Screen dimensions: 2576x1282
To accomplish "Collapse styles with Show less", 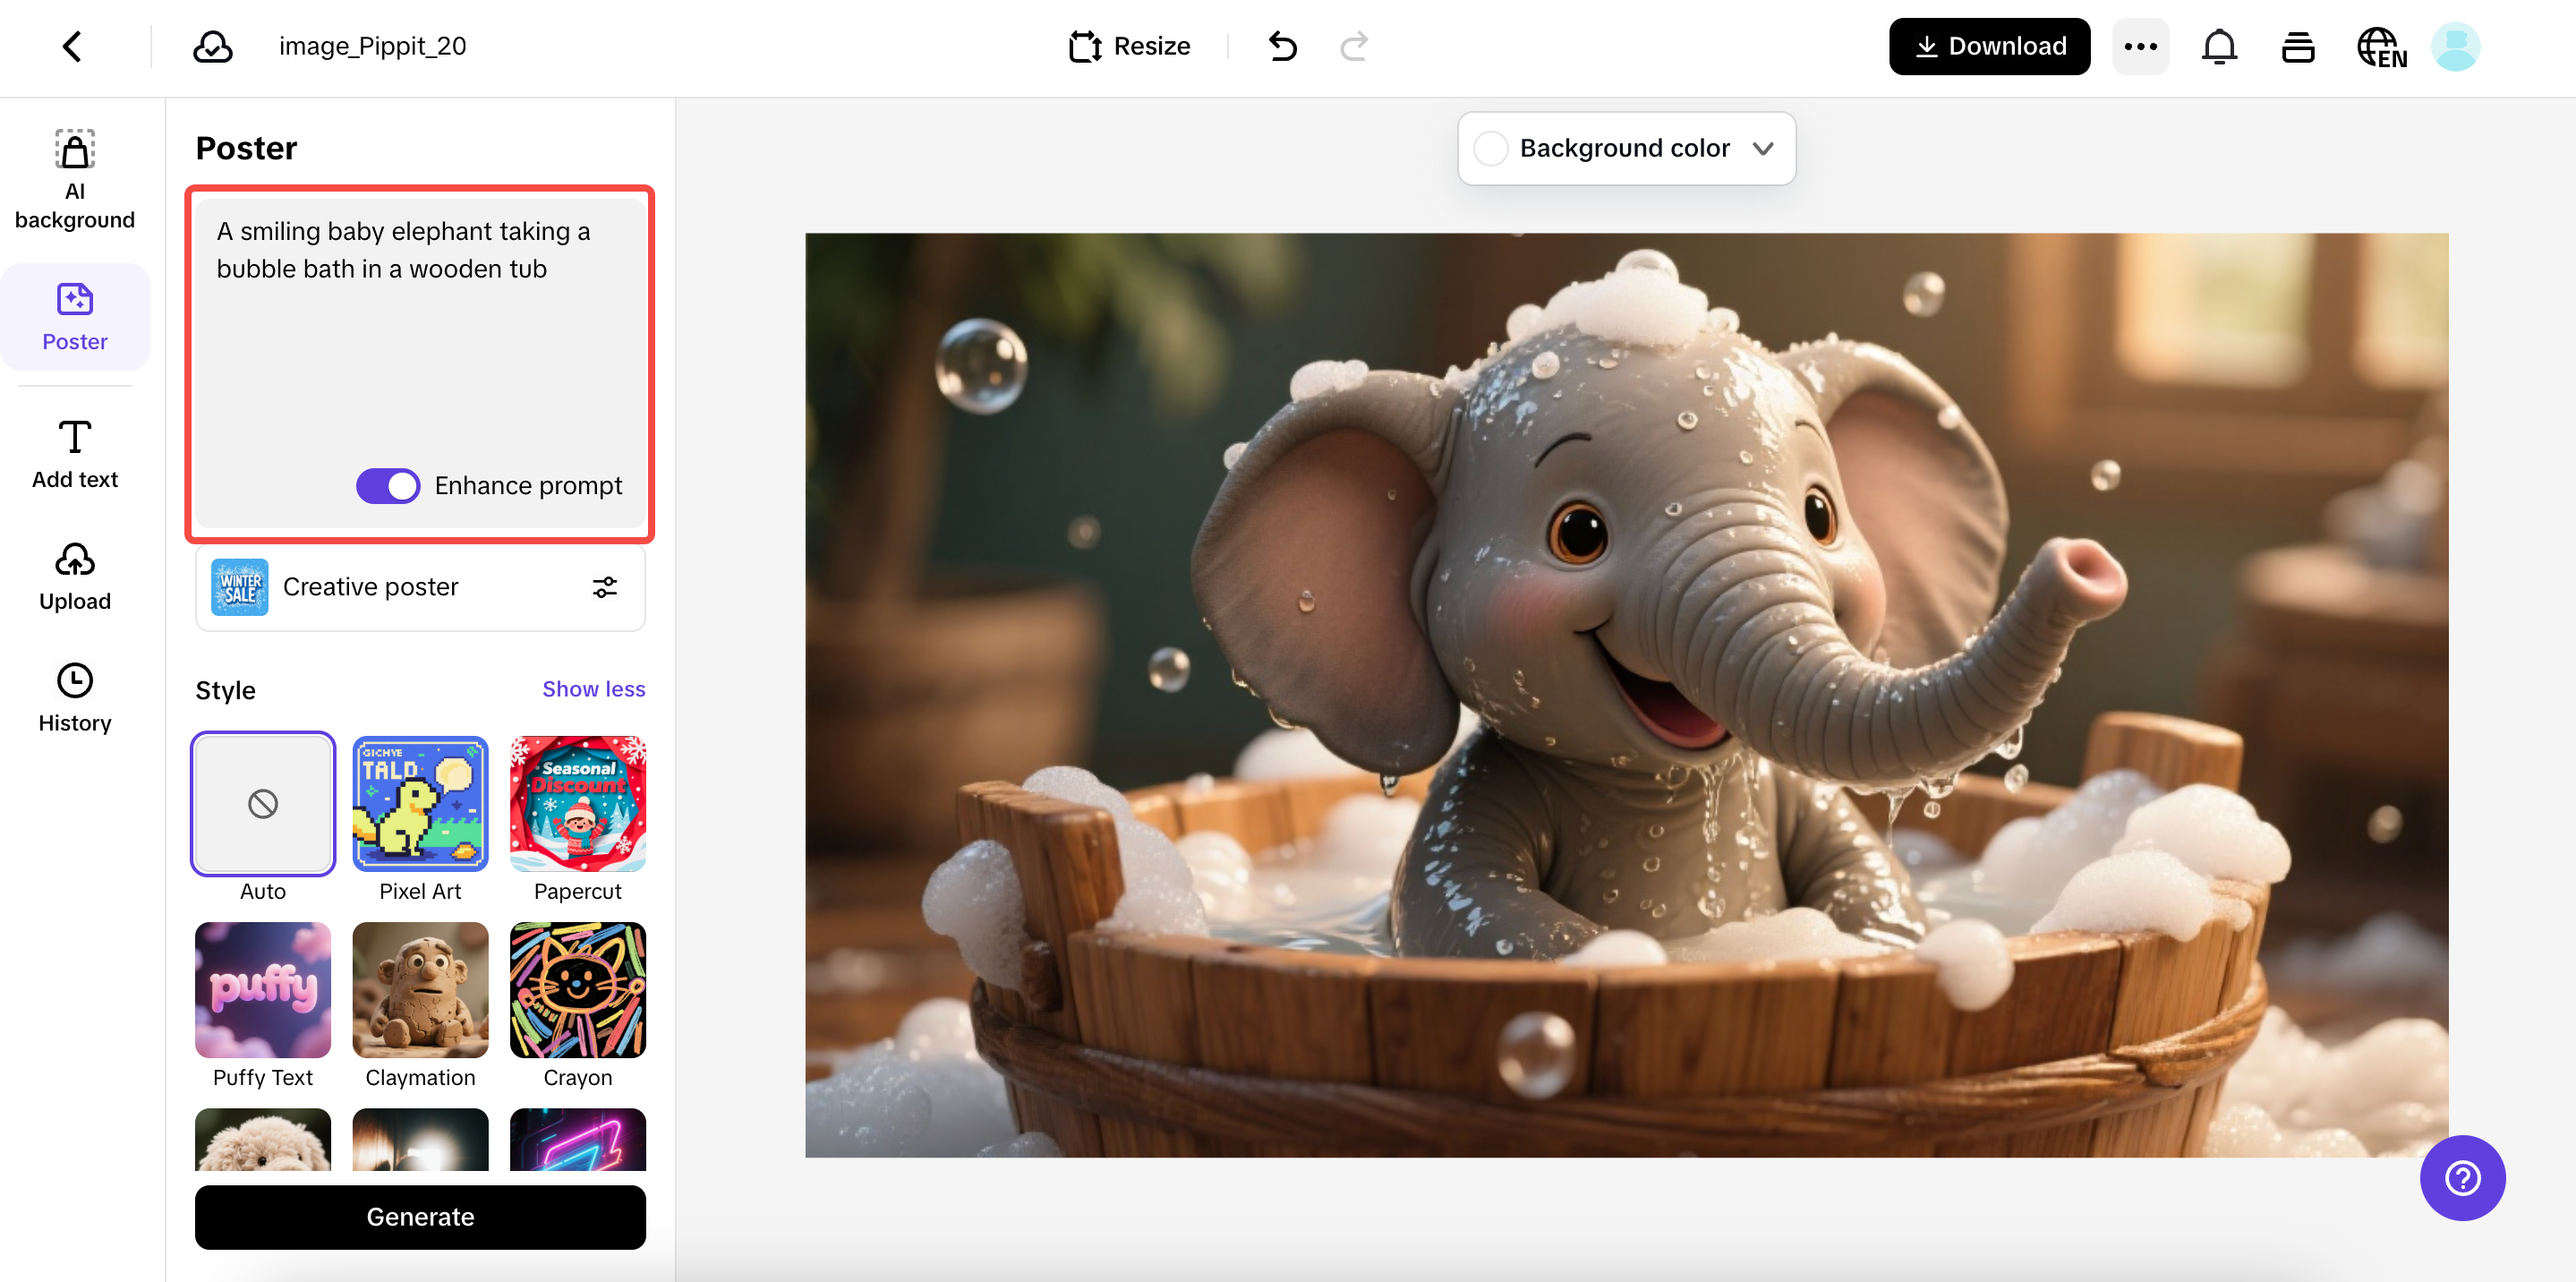I will (593, 688).
